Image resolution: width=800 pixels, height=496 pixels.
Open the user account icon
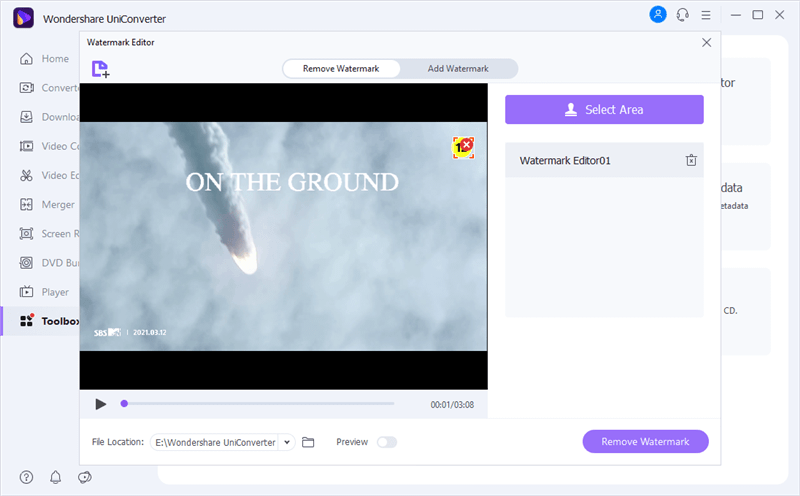(x=658, y=14)
